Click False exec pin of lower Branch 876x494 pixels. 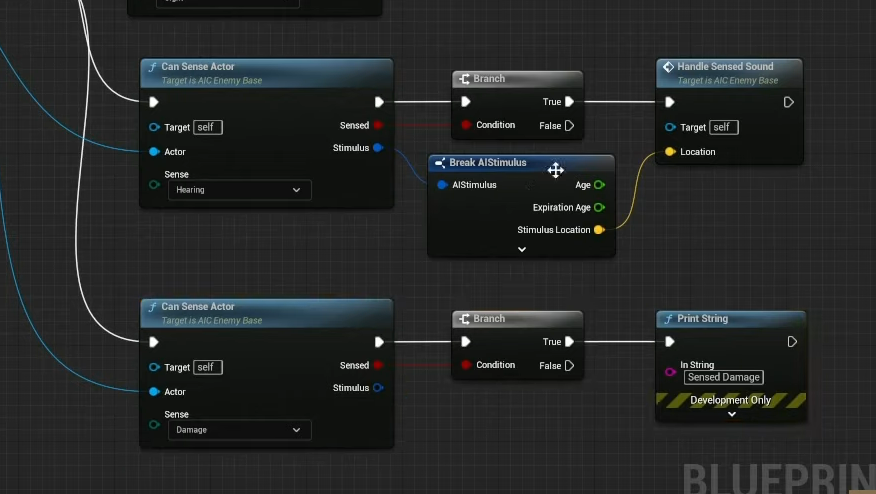569,366
